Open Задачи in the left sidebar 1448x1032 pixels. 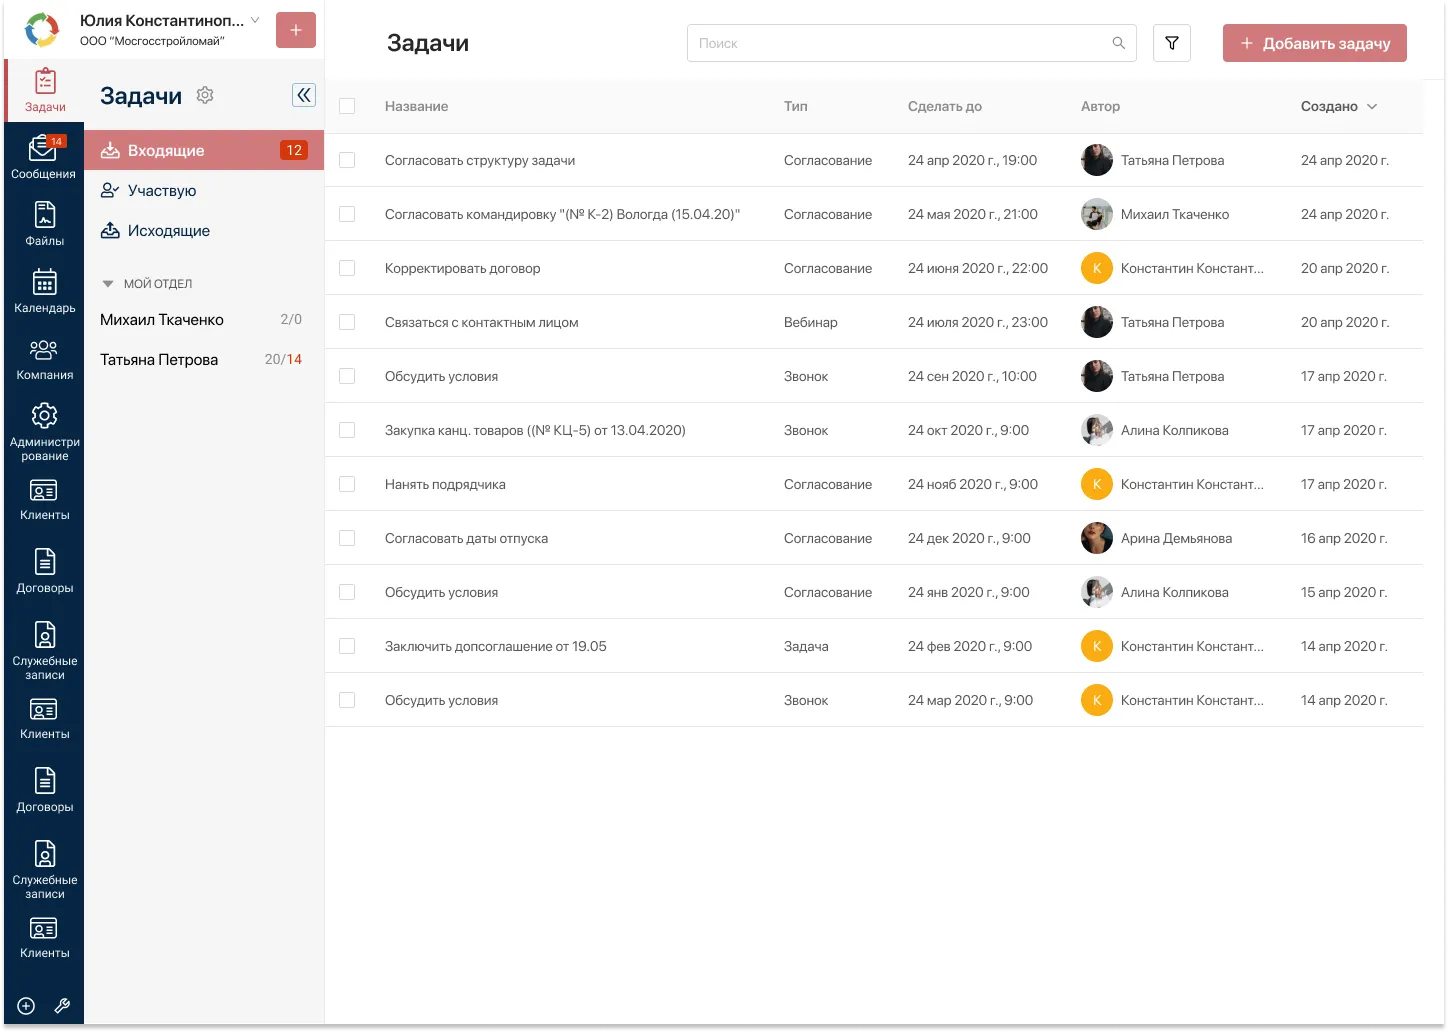45,90
